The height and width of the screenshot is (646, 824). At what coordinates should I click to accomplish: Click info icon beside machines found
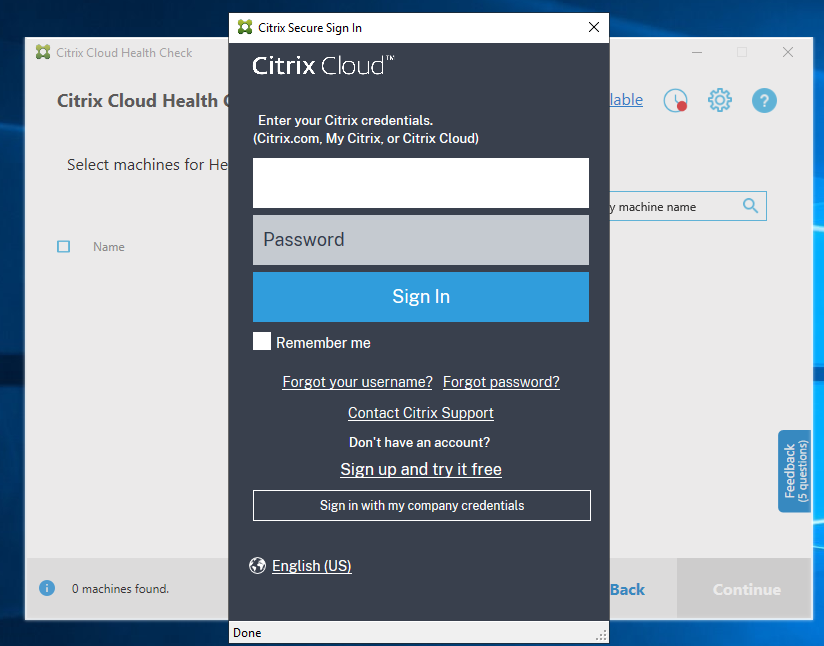(47, 588)
